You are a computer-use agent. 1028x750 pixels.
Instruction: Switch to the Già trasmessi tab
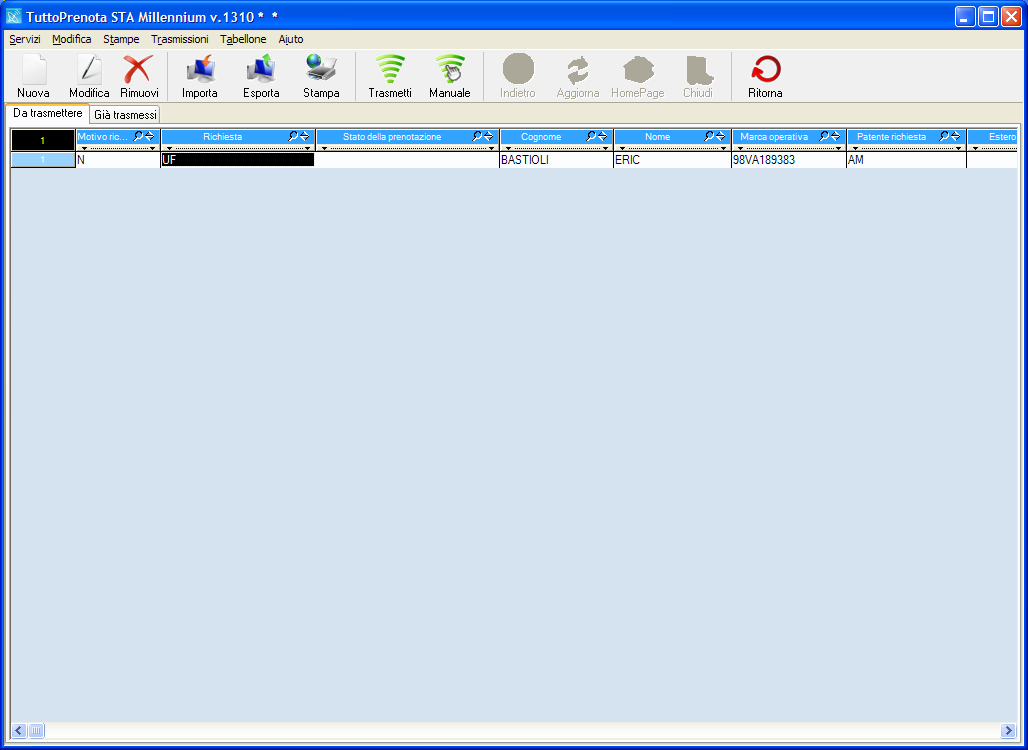tap(125, 115)
